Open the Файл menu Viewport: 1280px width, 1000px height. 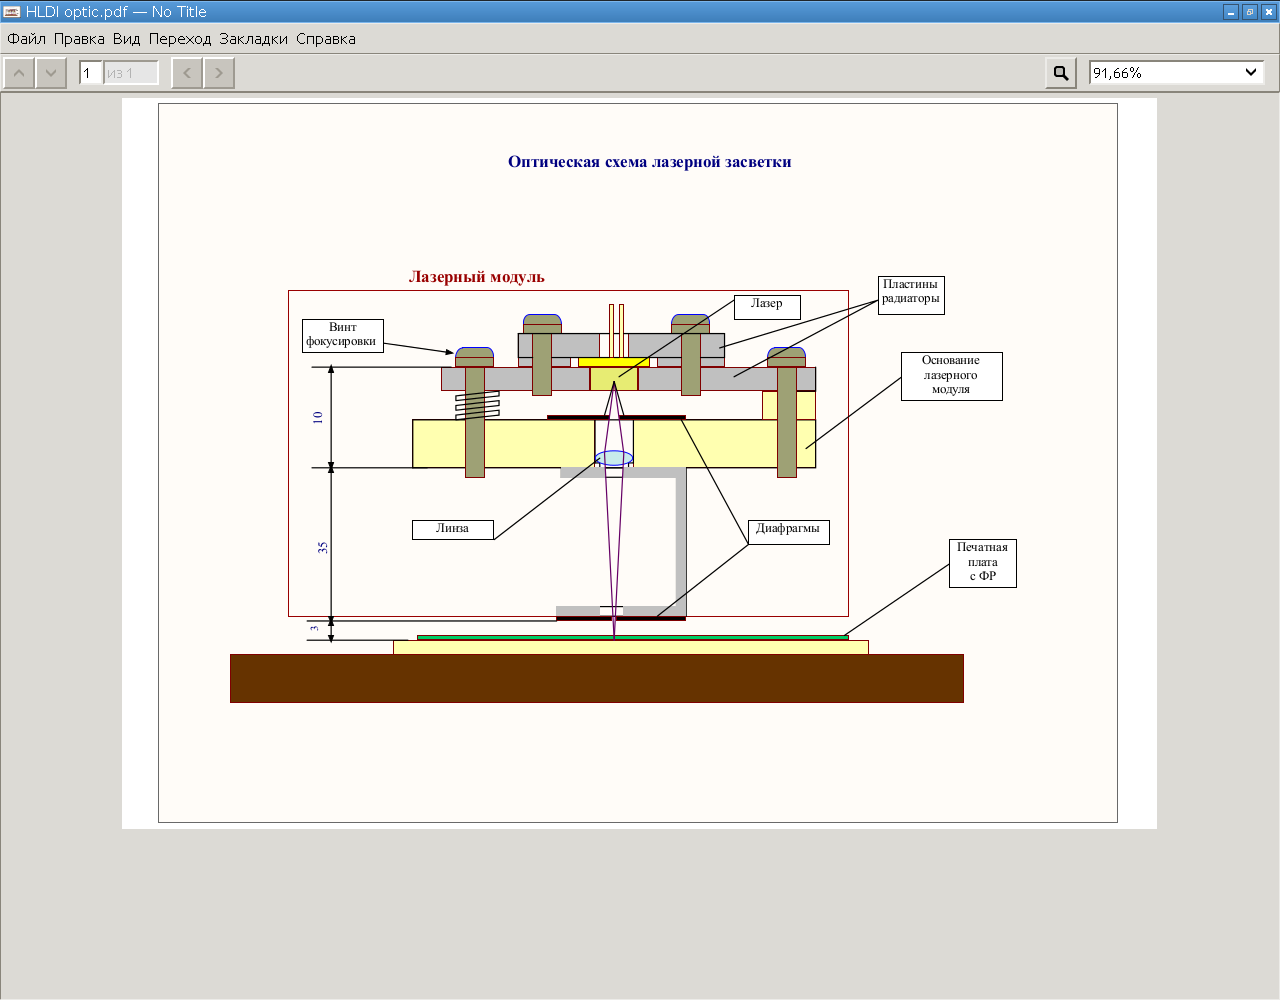(27, 39)
